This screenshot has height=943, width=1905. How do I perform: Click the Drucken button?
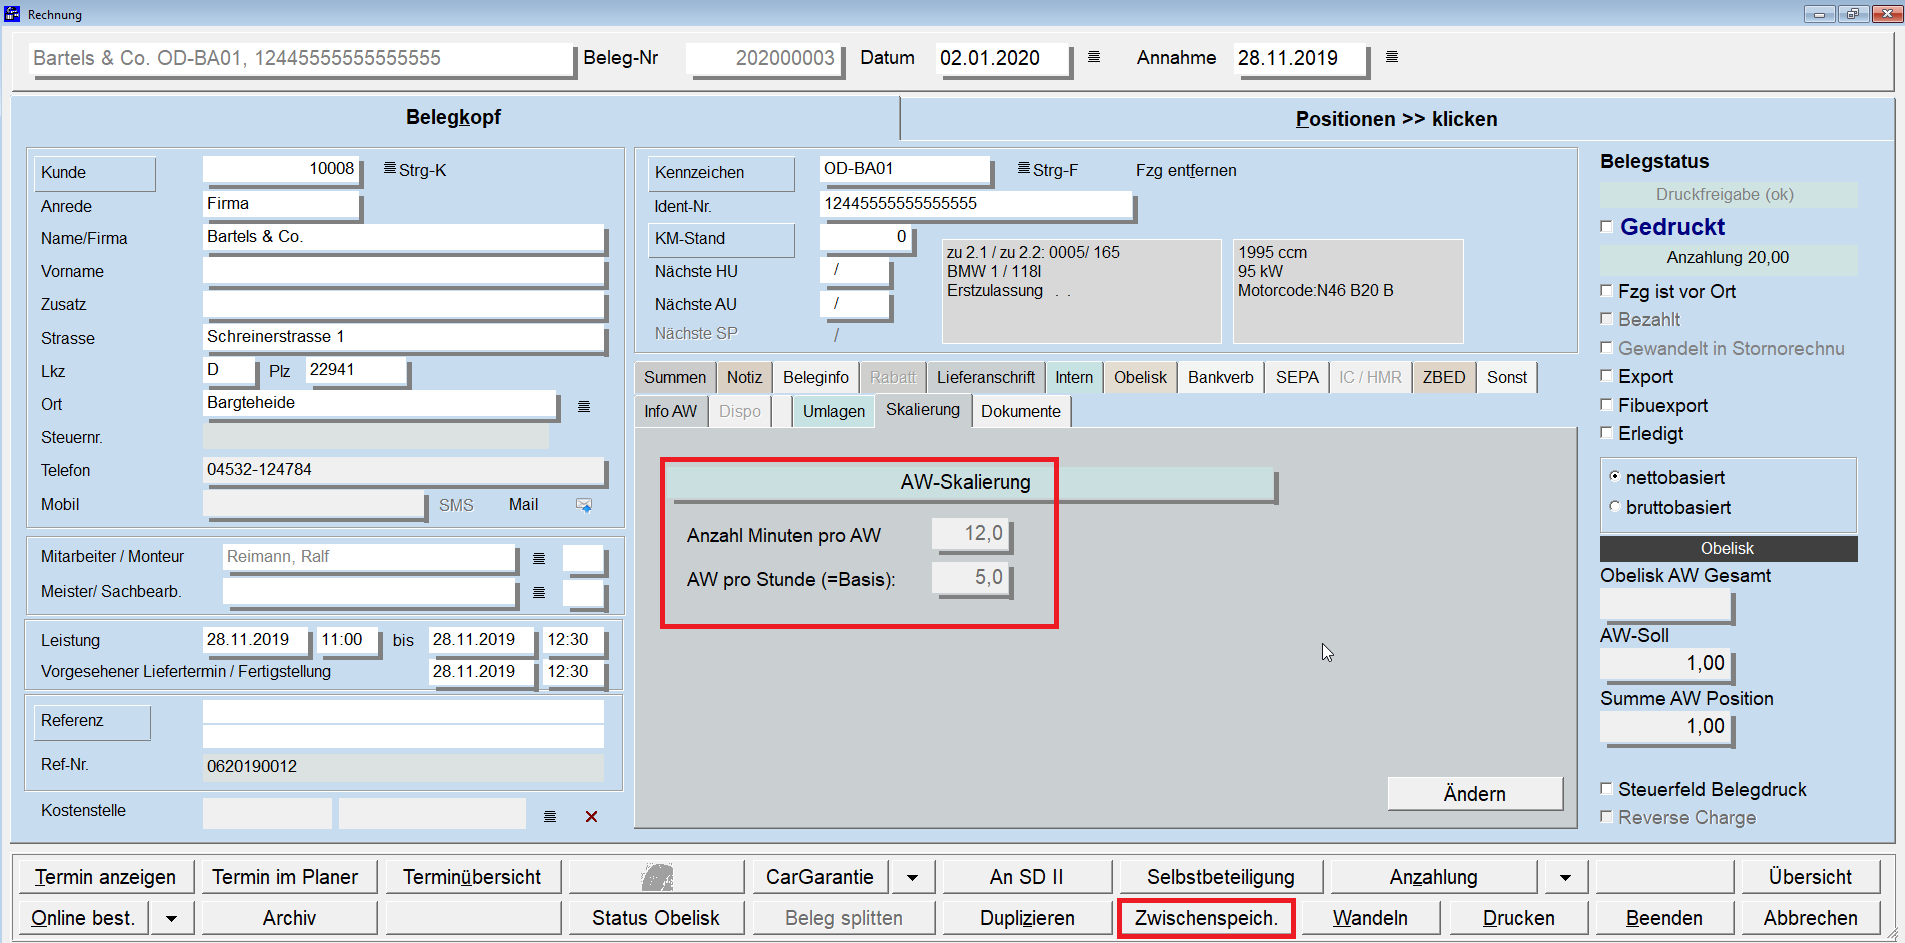[x=1519, y=918]
